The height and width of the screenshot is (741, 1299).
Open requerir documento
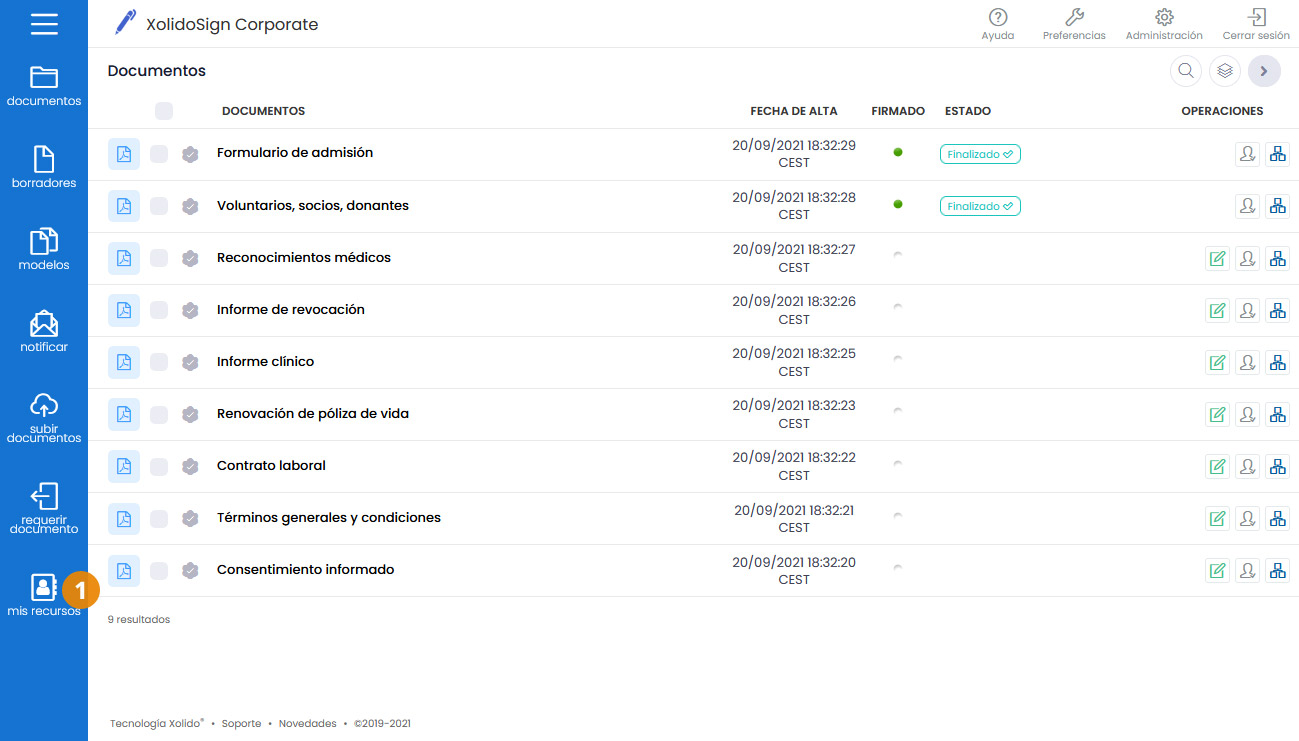[44, 509]
